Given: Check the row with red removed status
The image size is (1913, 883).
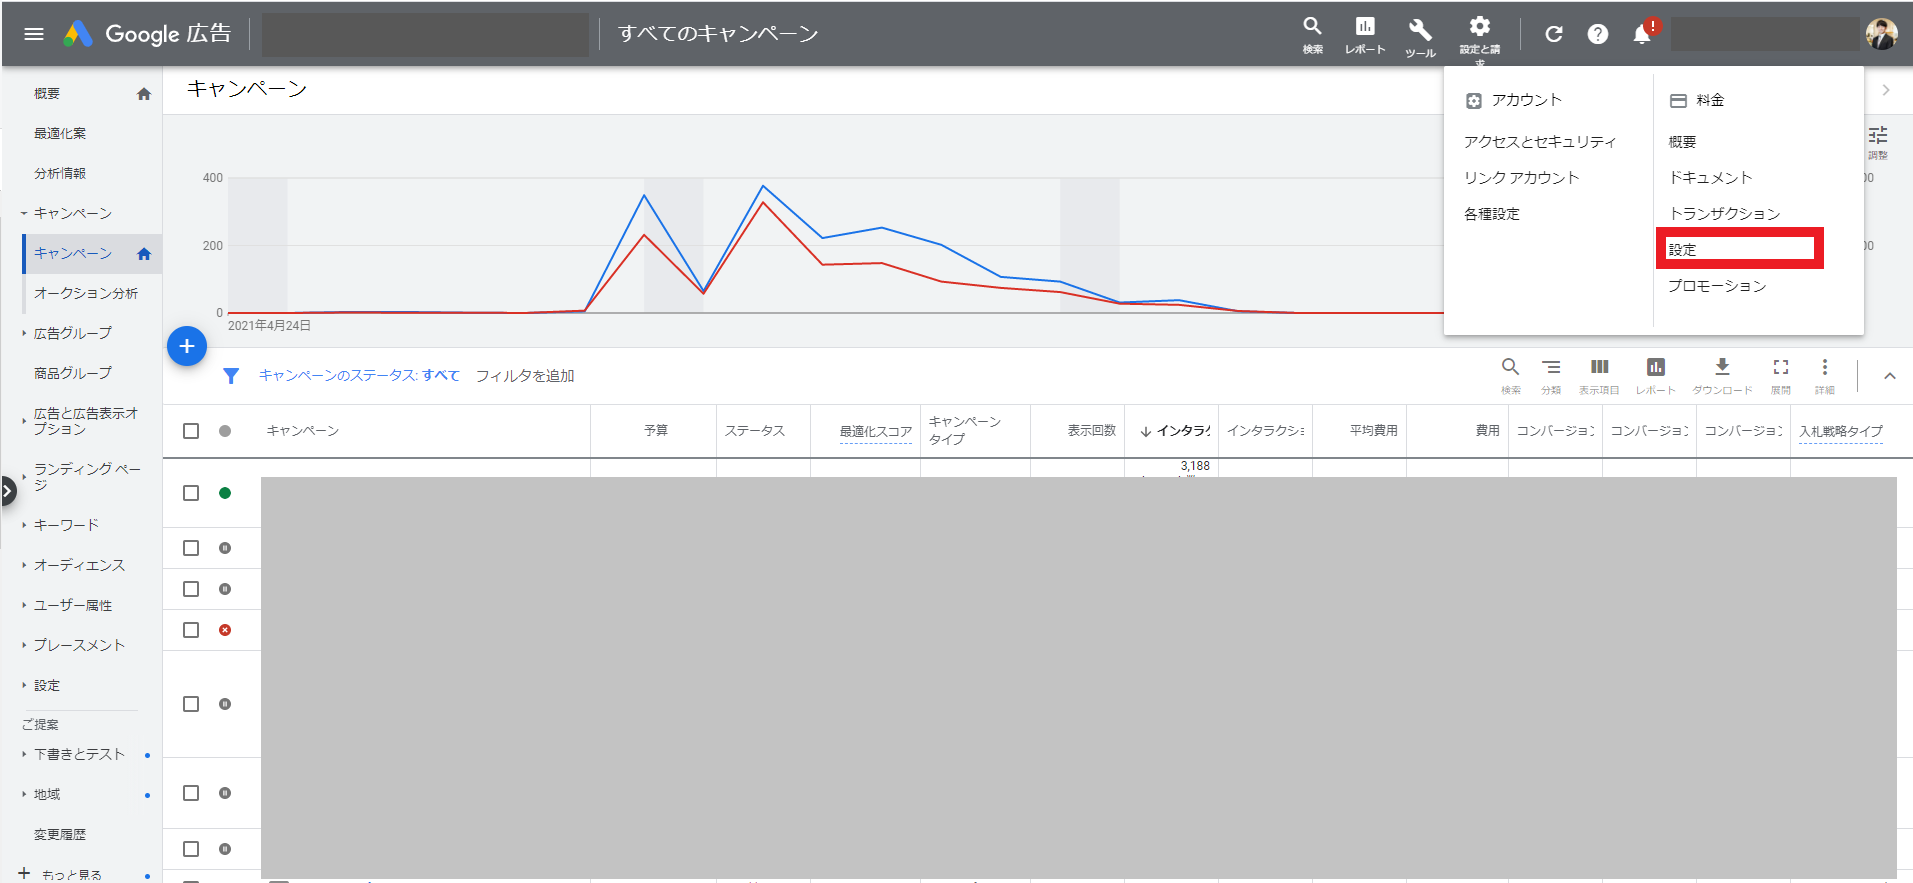Looking at the screenshot, I should 191,630.
